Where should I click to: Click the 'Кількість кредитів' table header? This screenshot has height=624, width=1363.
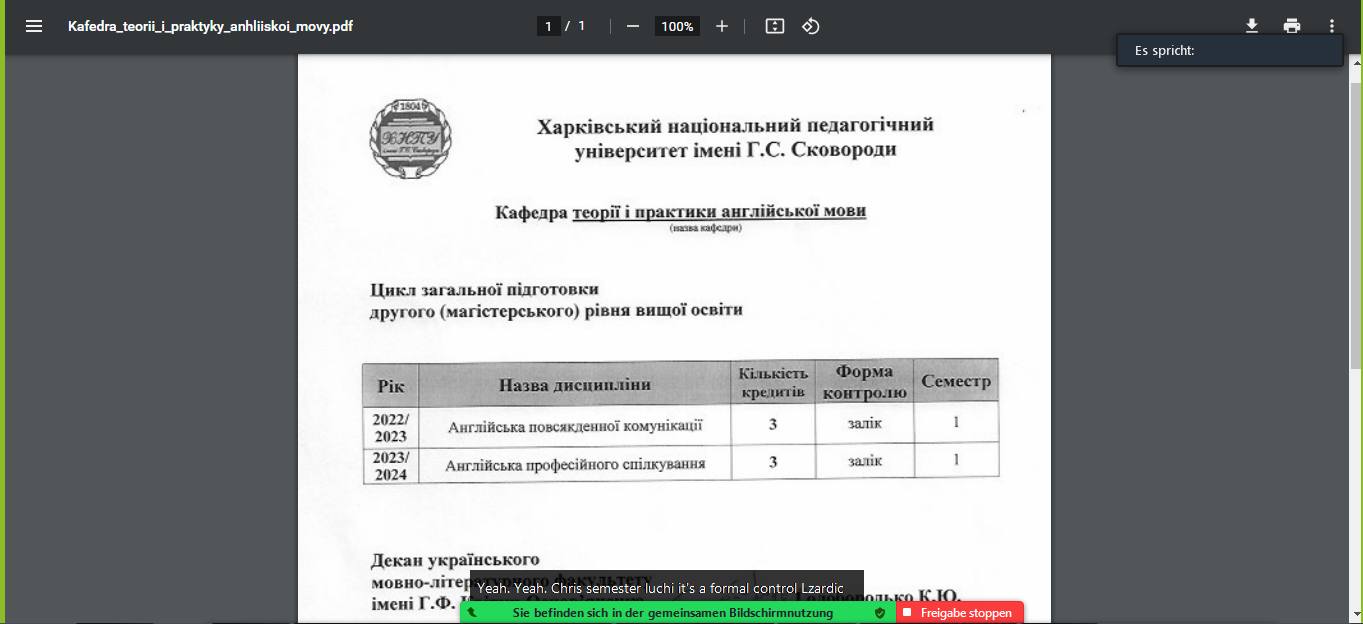pos(773,382)
